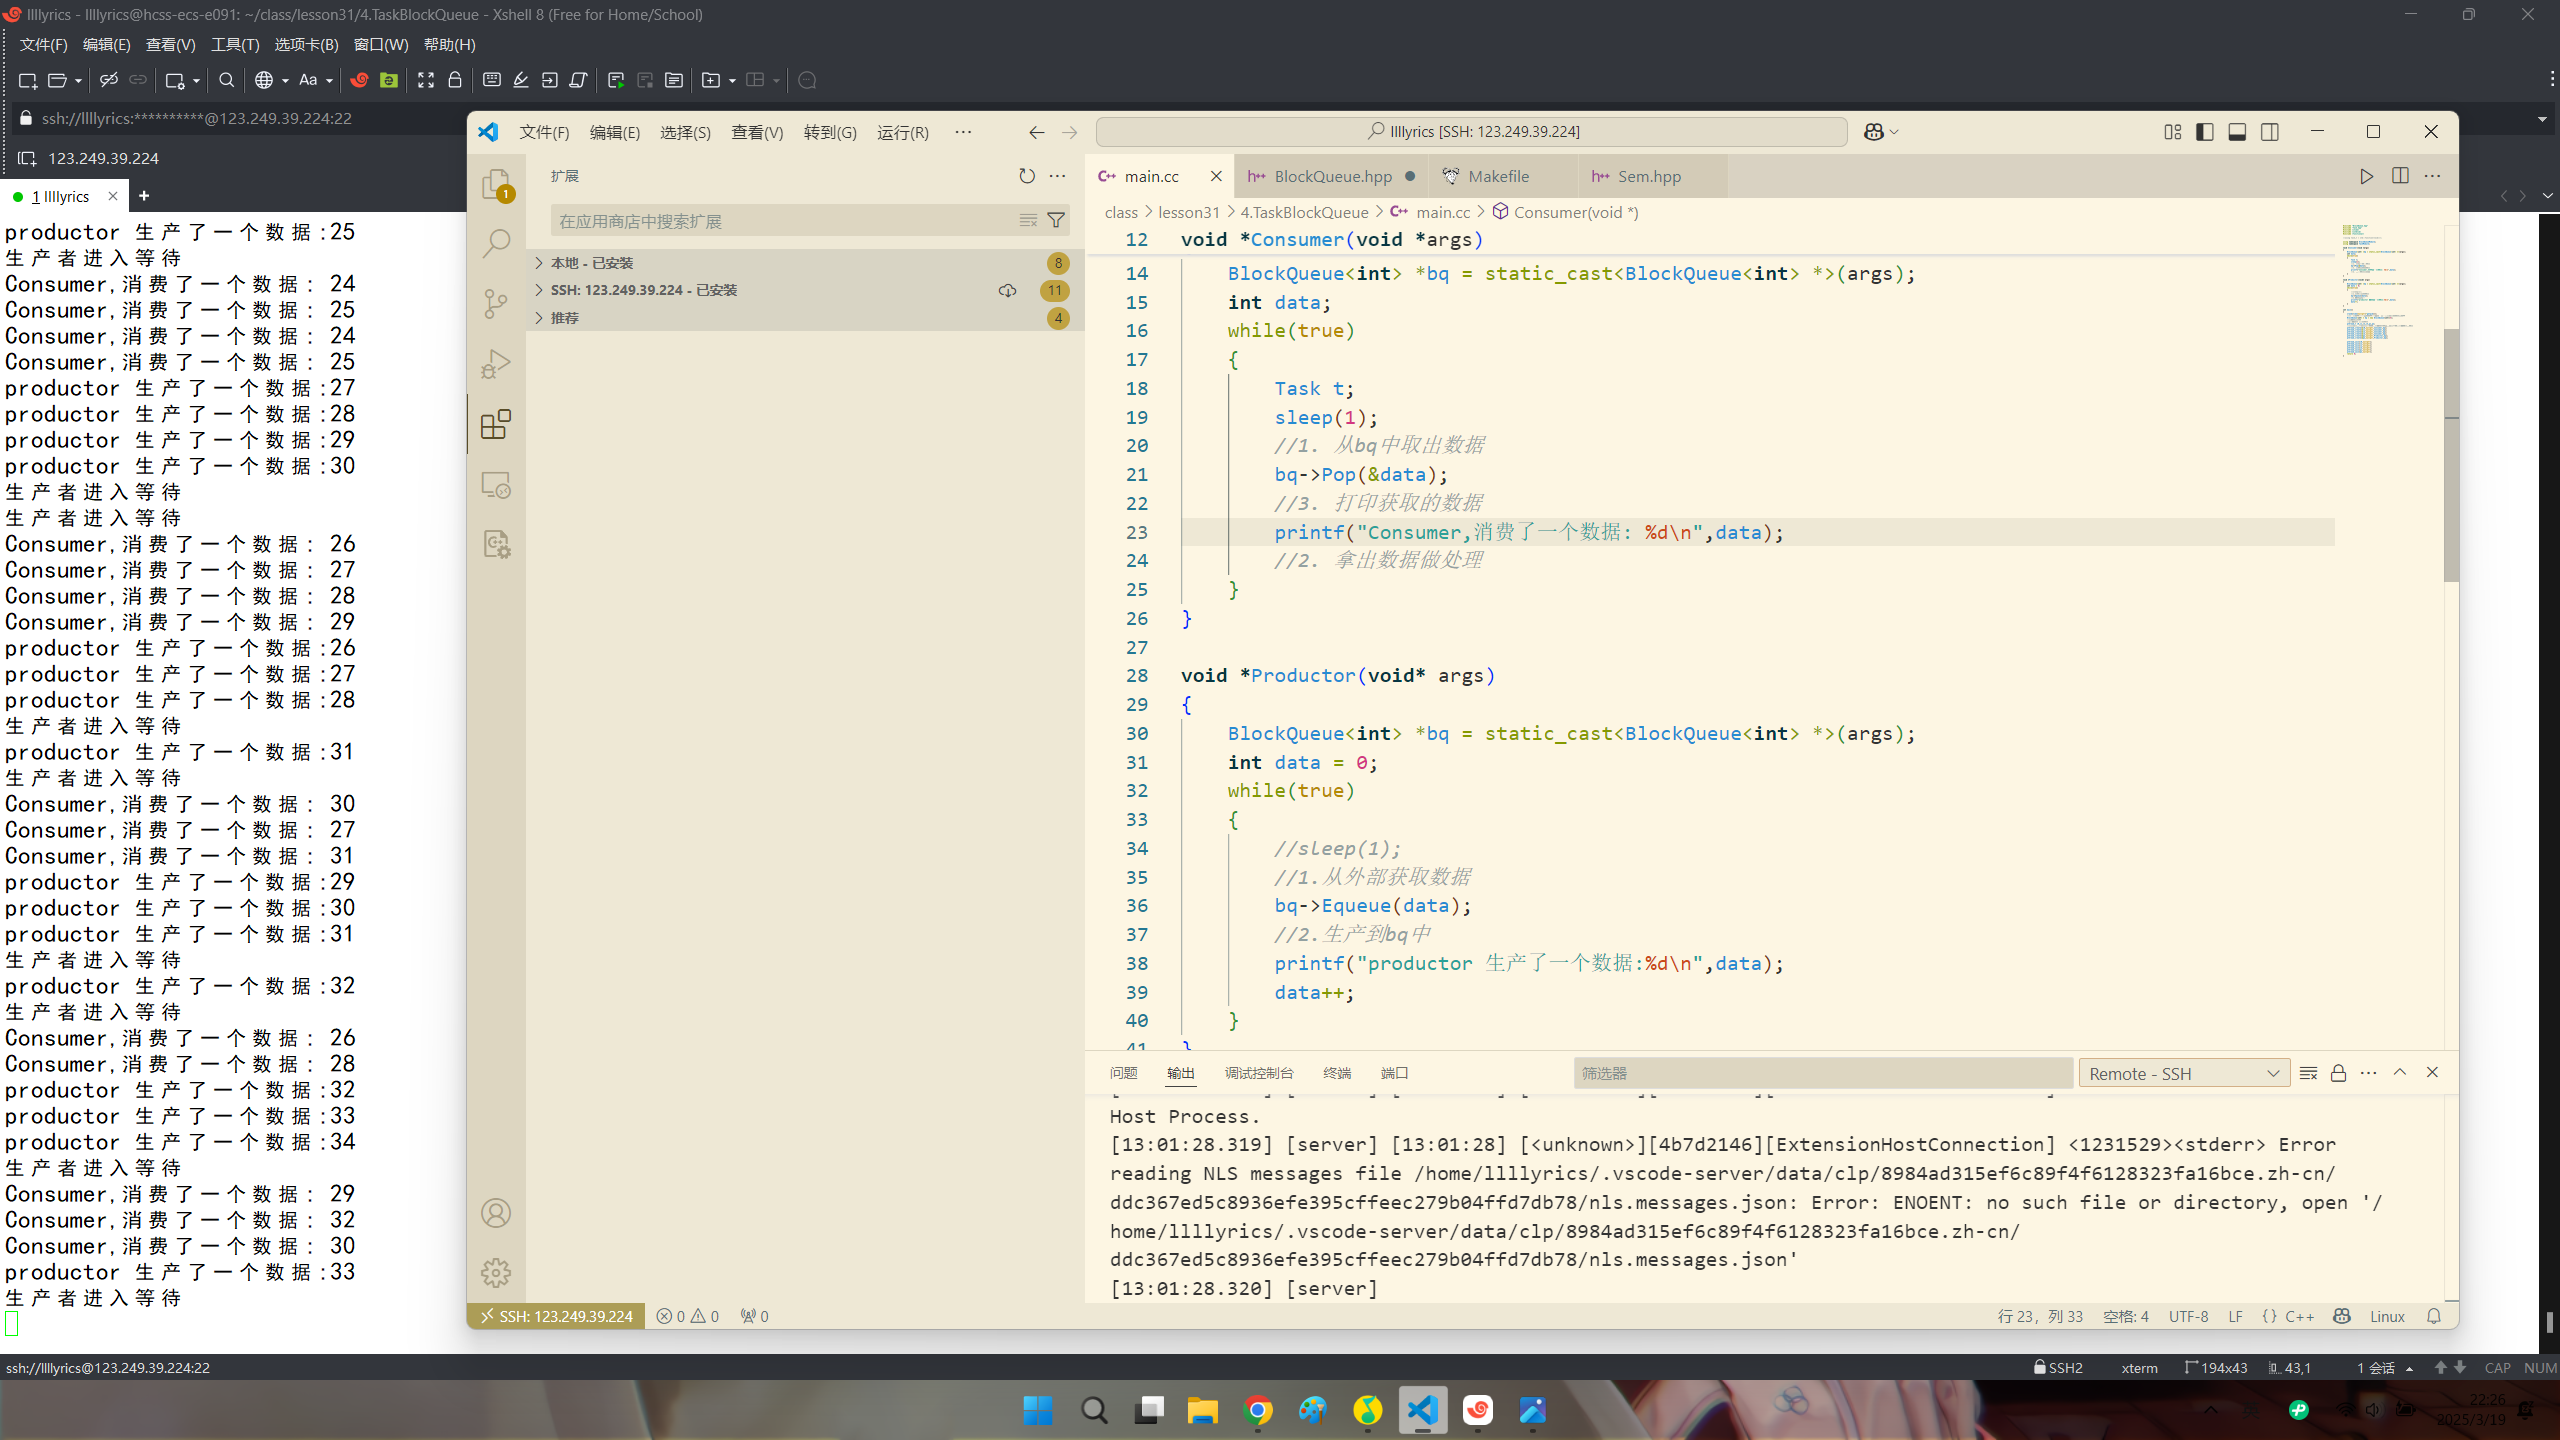The width and height of the screenshot is (2560, 1440).
Task: Open the Run and Debug view icon
Action: pos(496,364)
